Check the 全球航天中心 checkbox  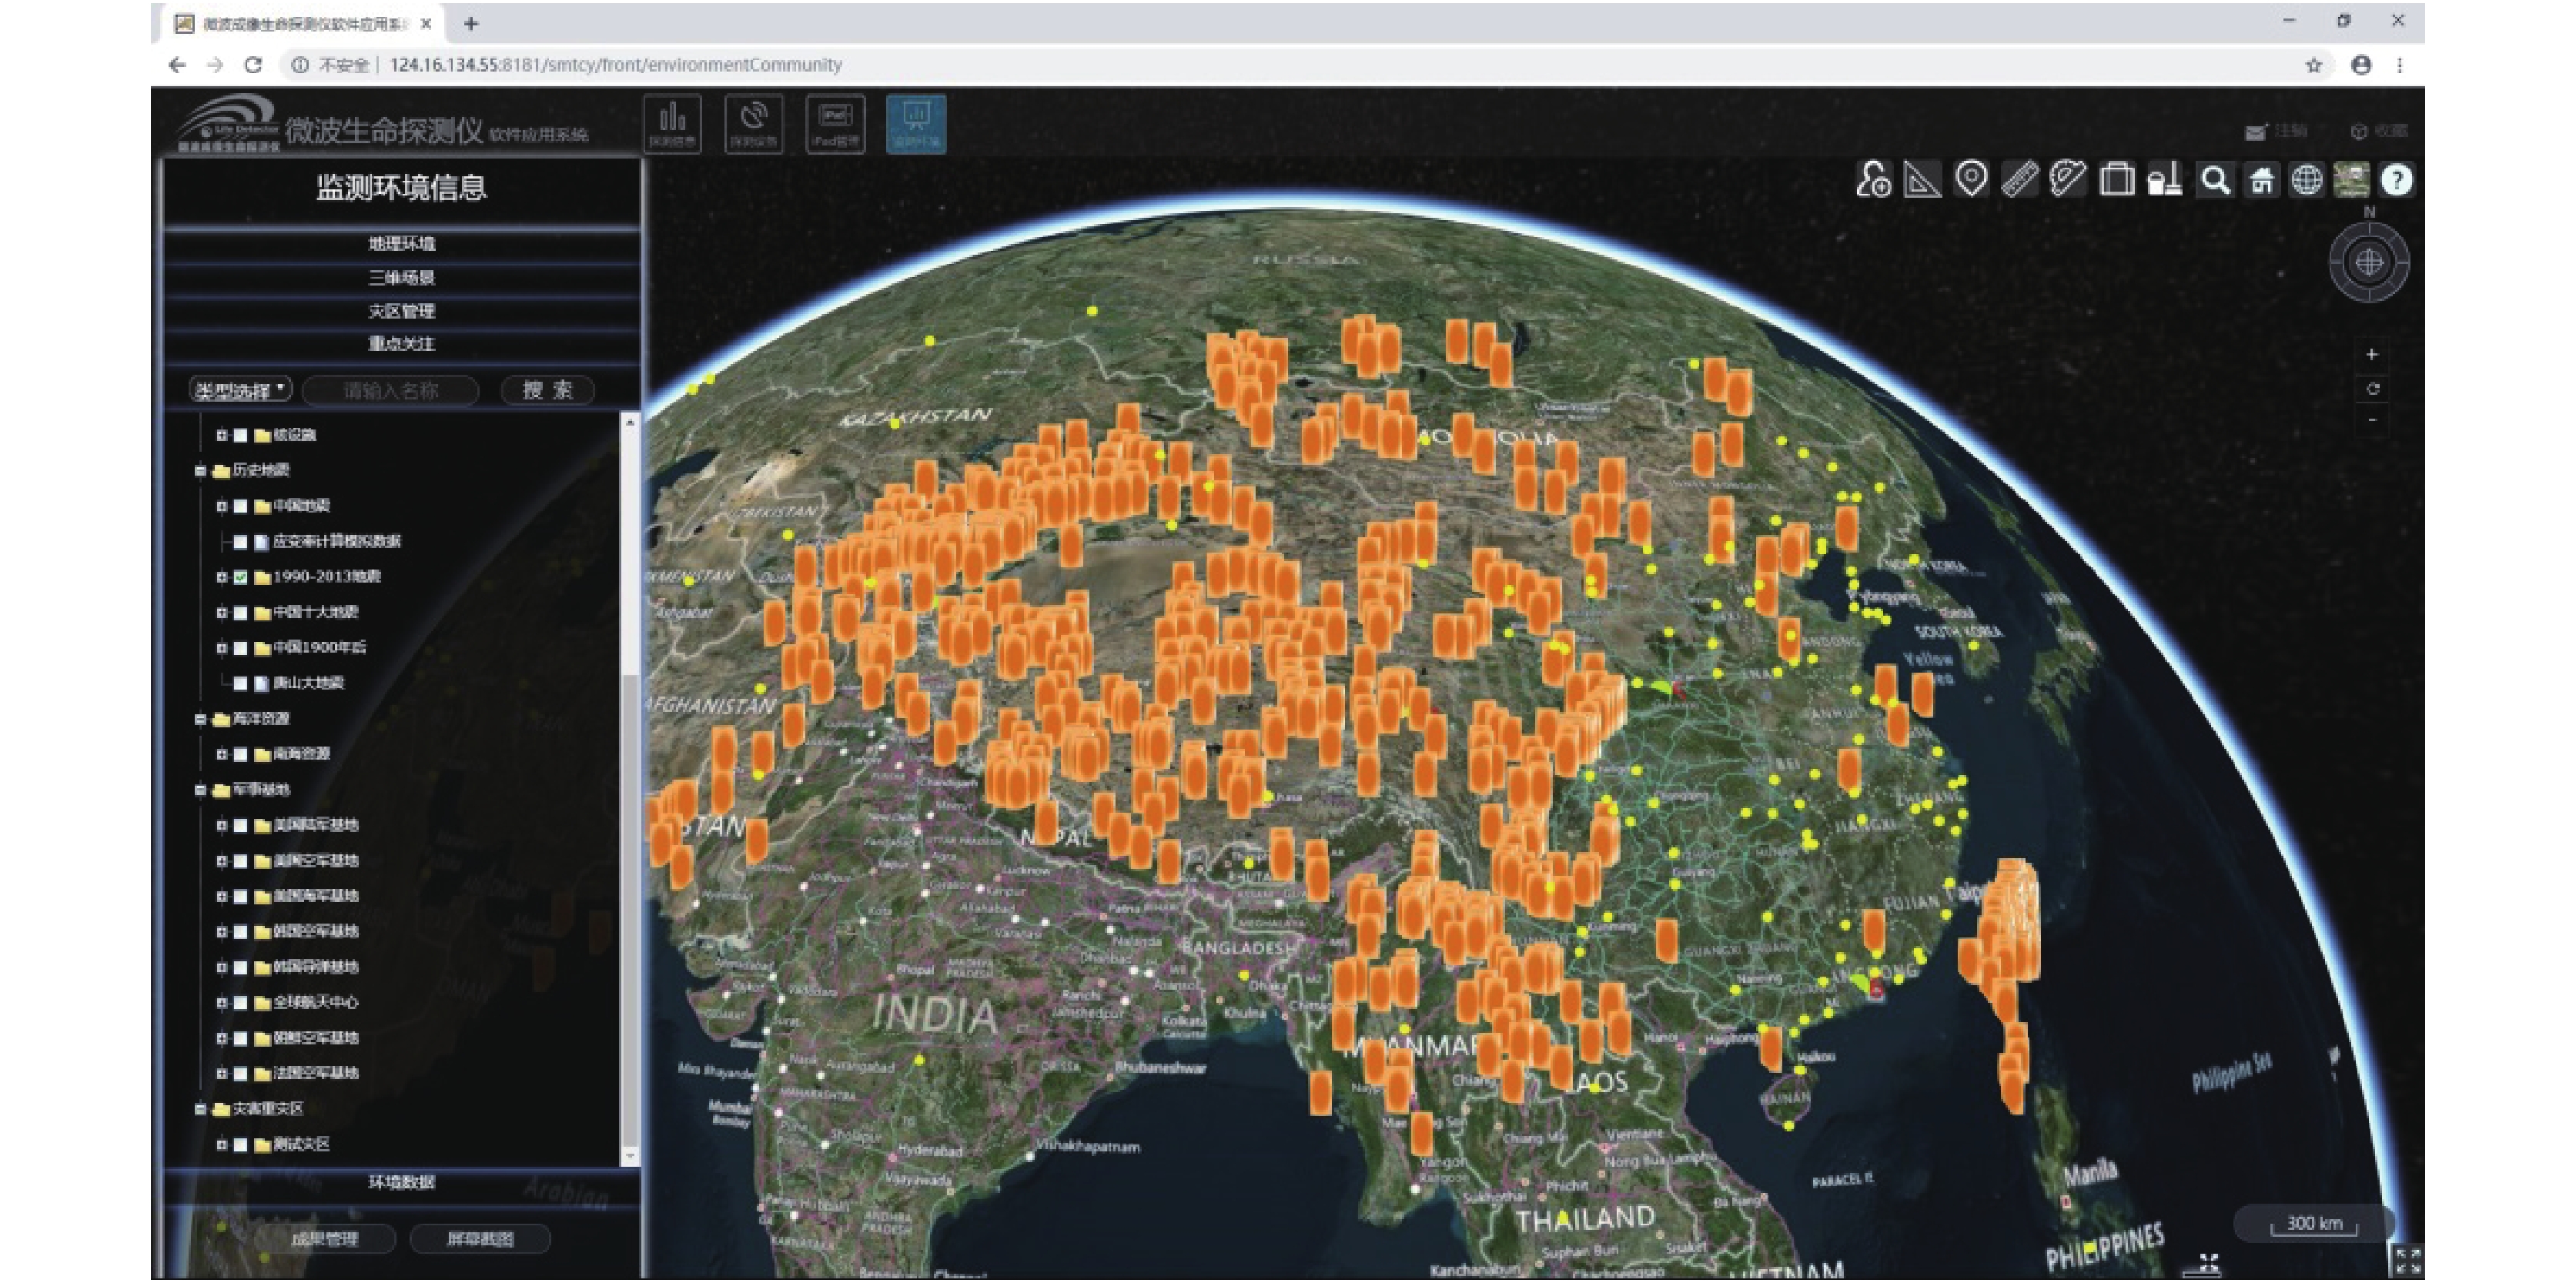click(240, 1003)
